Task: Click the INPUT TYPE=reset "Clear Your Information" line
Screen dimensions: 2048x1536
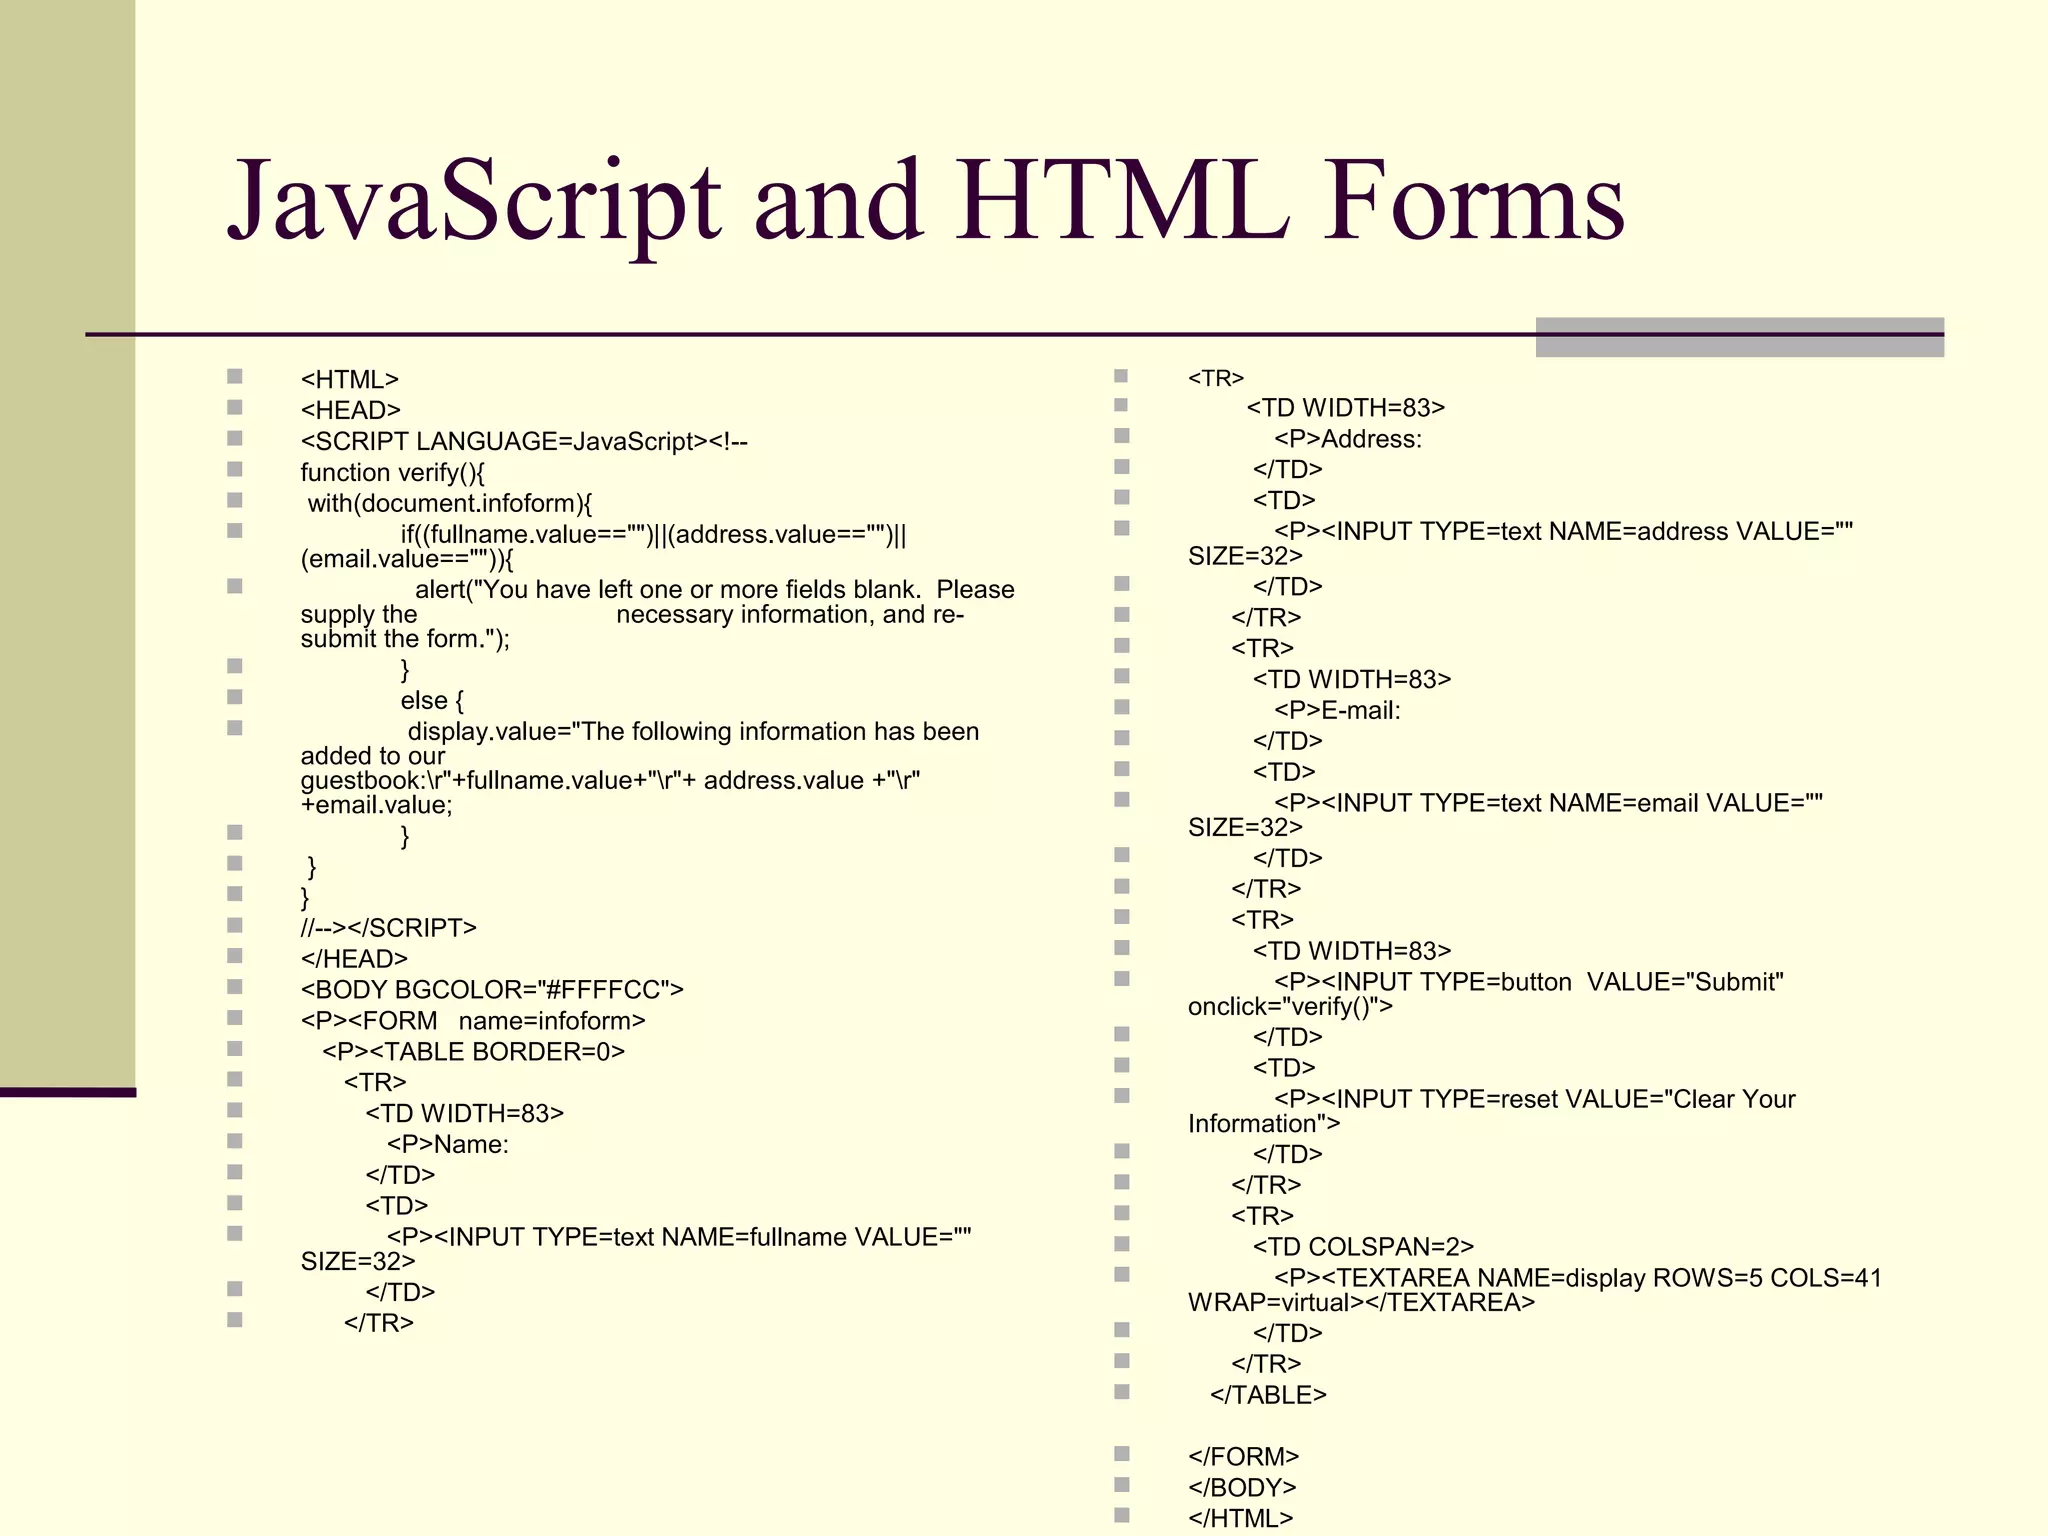Action: click(1492, 1111)
